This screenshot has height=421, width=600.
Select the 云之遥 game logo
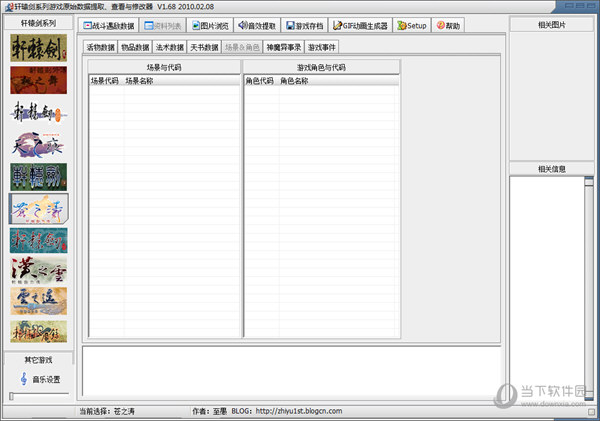40,300
